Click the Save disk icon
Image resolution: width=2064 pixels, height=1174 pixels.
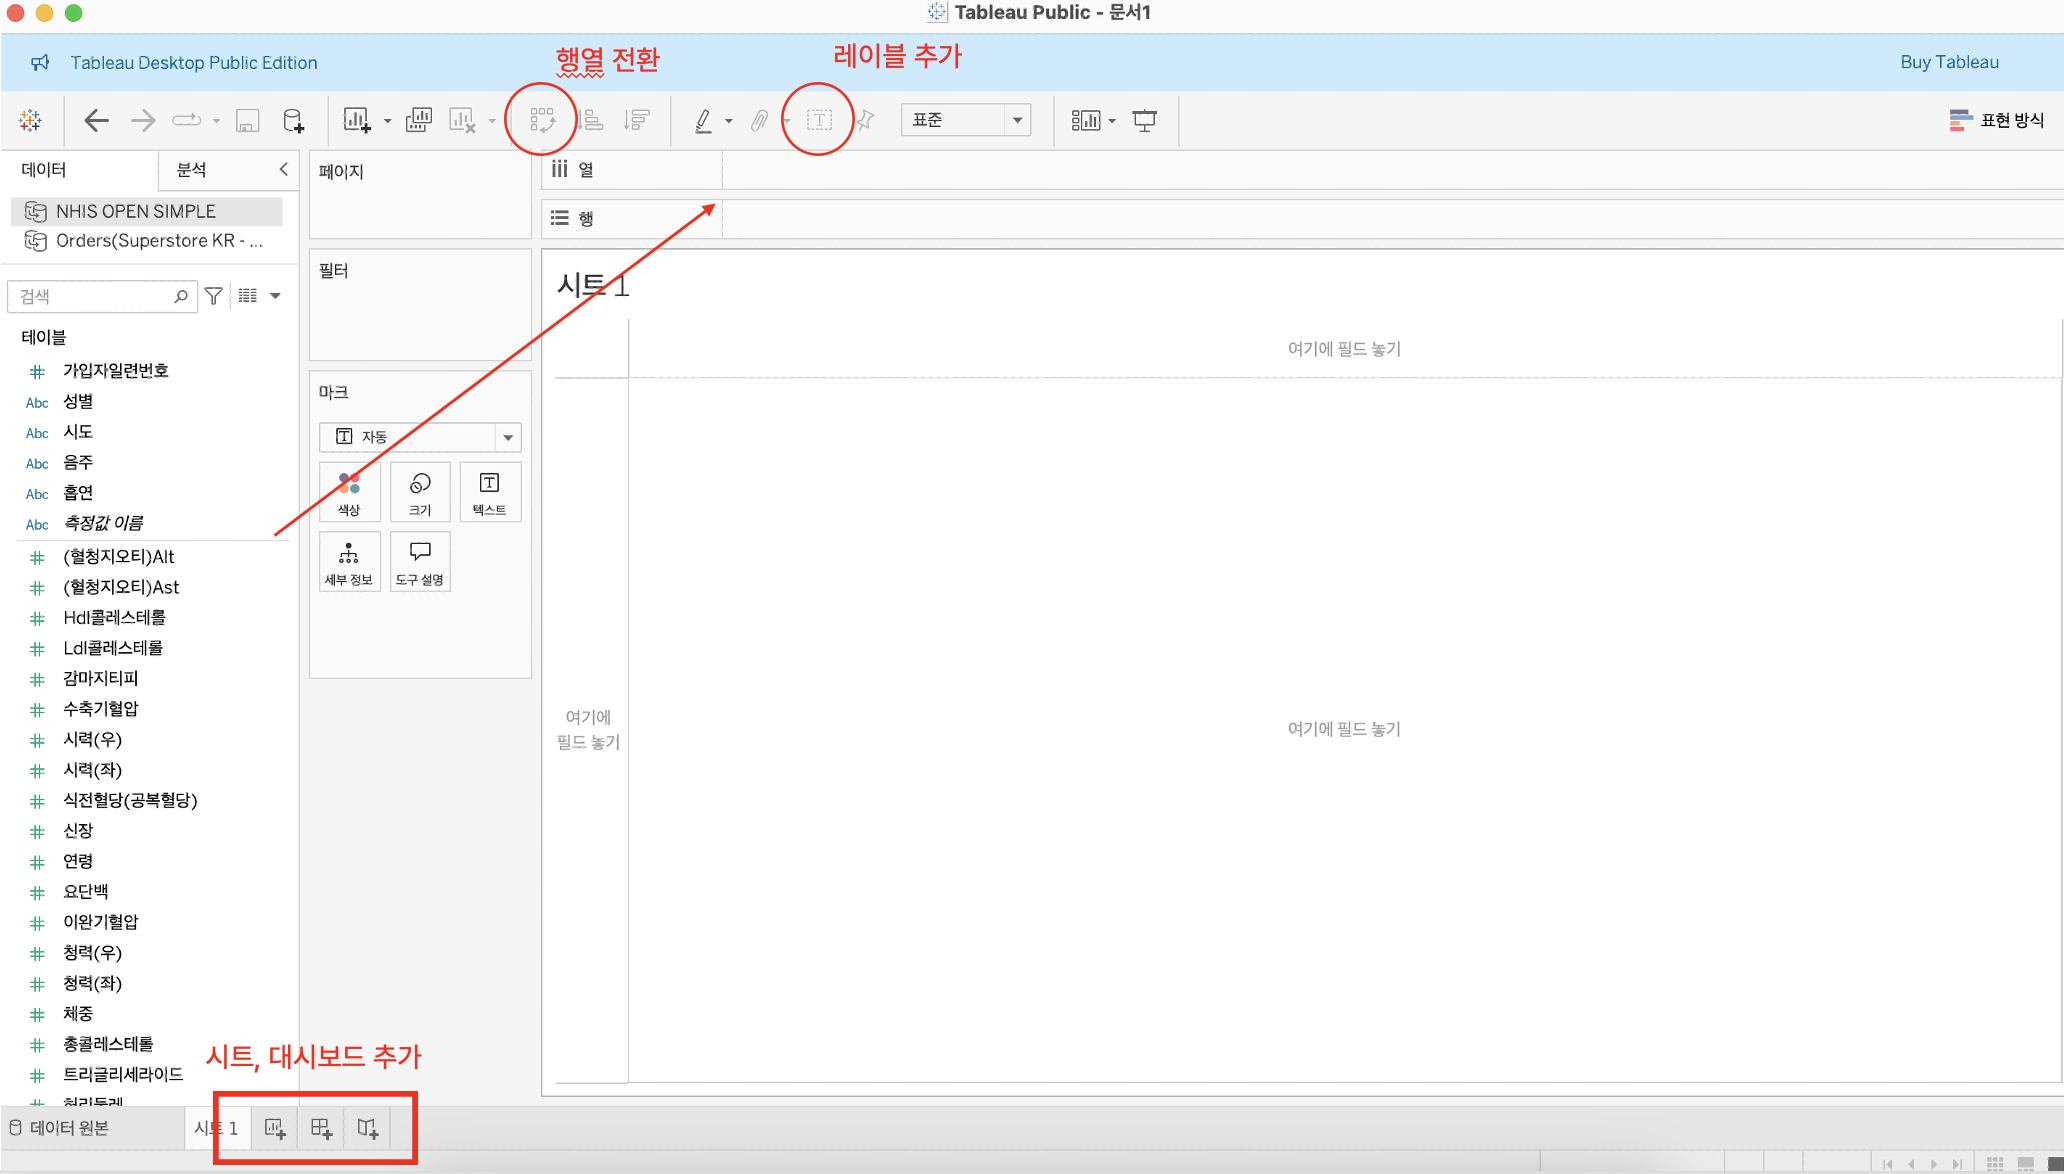click(247, 121)
